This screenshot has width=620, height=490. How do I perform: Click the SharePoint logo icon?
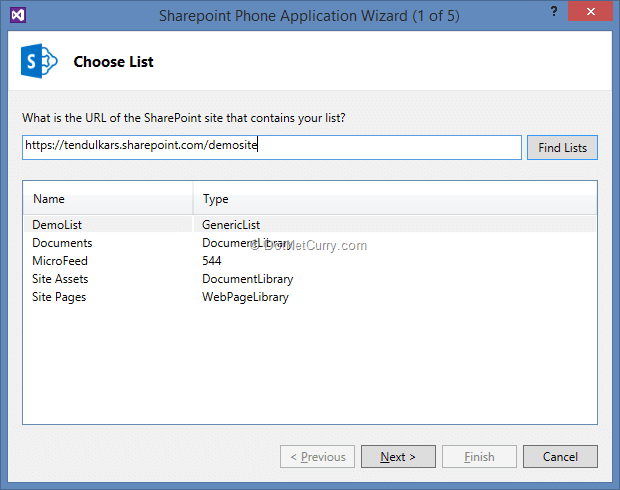point(39,61)
